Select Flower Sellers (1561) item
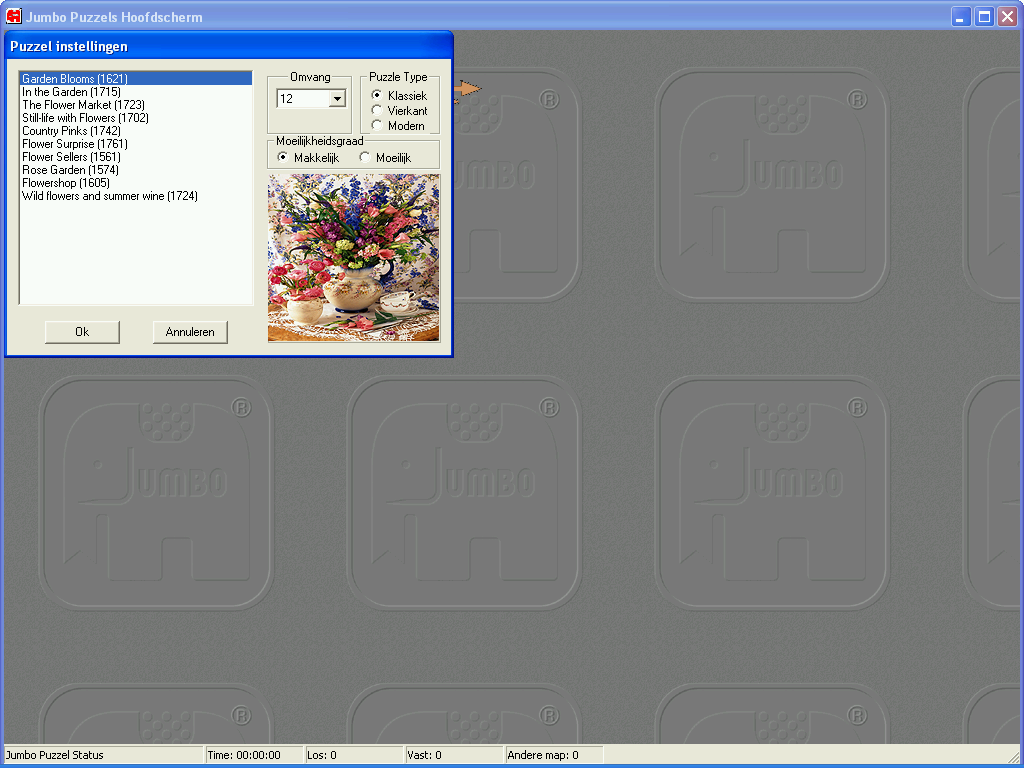 pyautogui.click(x=136, y=157)
